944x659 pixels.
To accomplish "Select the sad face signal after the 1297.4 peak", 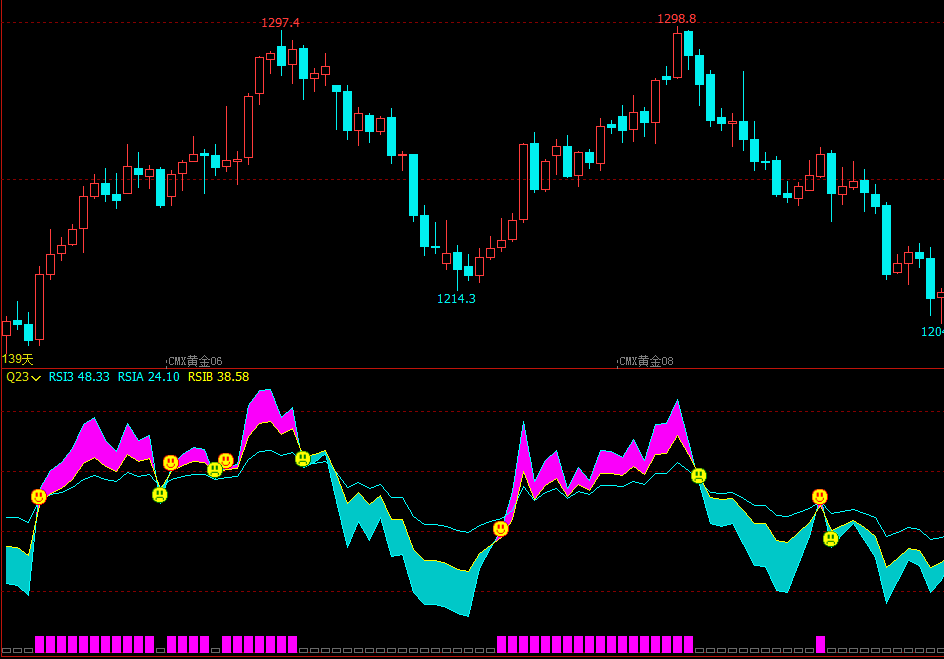I will [303, 459].
